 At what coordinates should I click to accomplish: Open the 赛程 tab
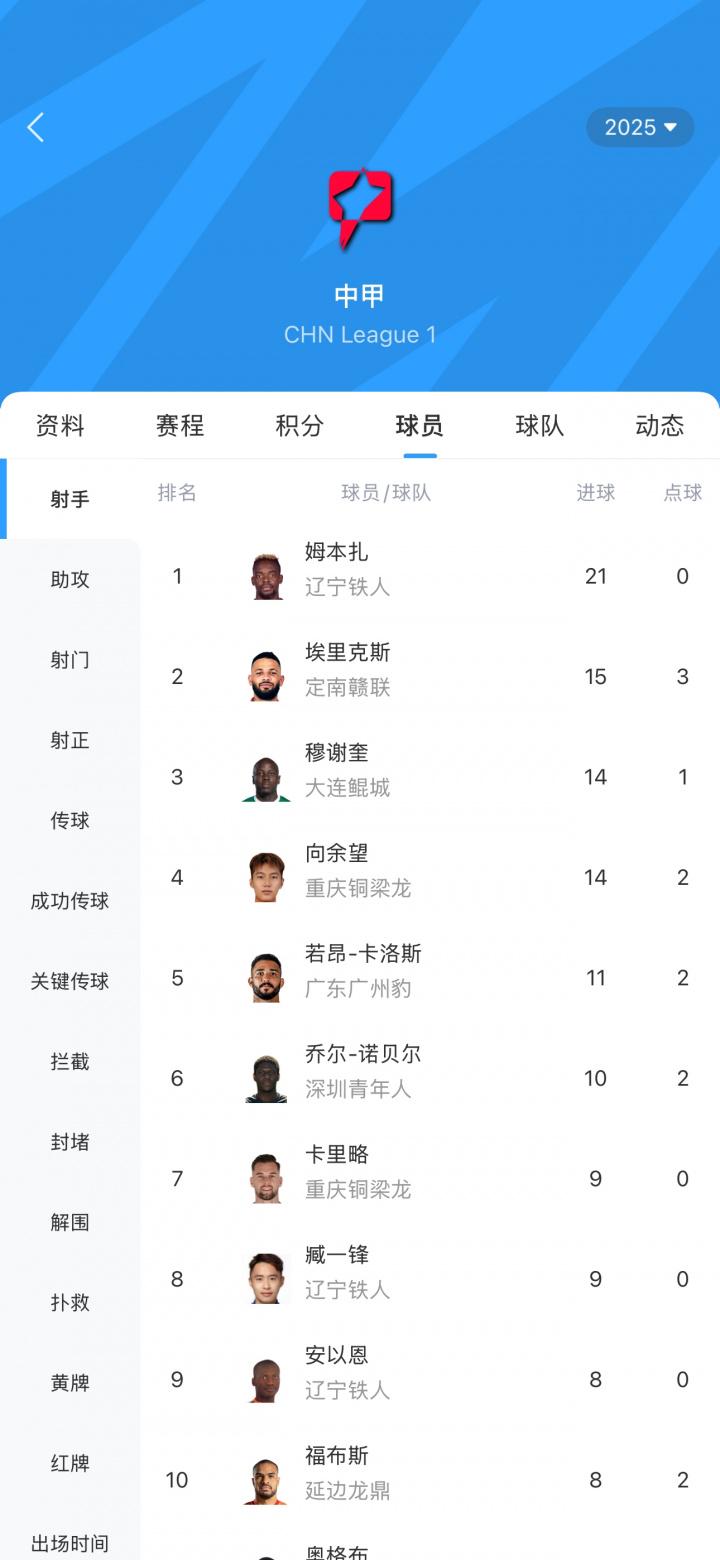[x=178, y=425]
